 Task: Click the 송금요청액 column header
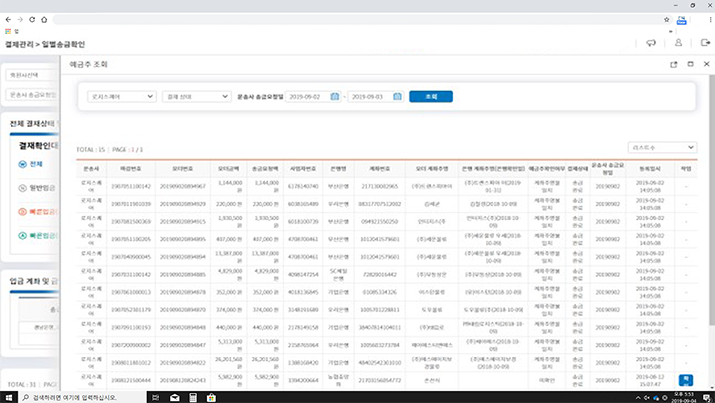pyautogui.click(x=265, y=169)
